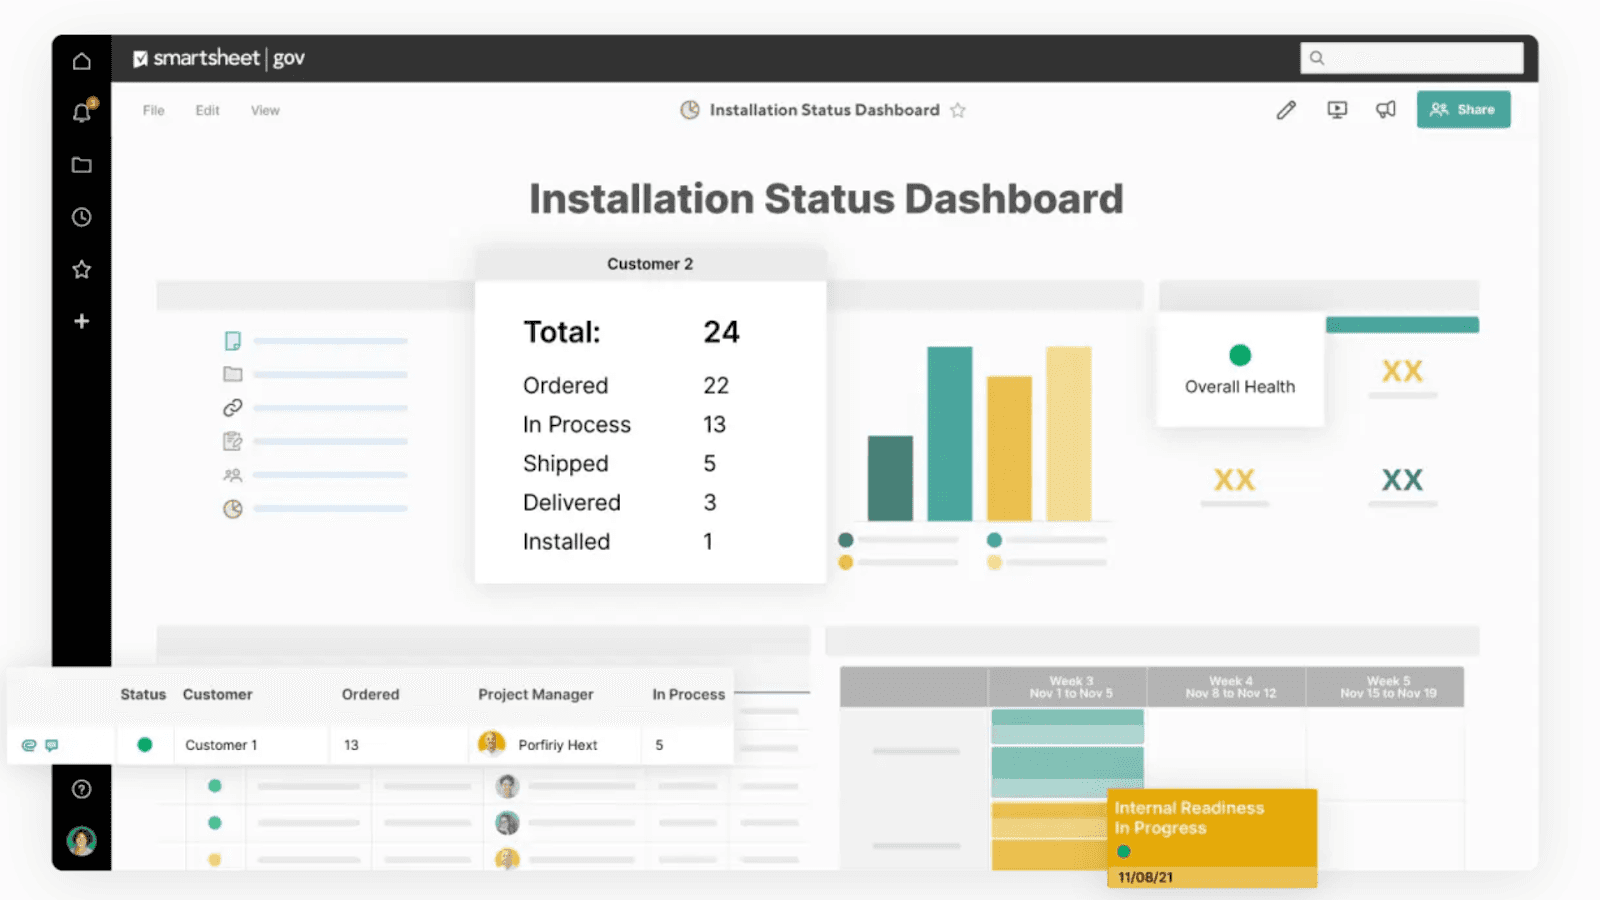
Task: Click the Total value 24
Action: coord(721,332)
